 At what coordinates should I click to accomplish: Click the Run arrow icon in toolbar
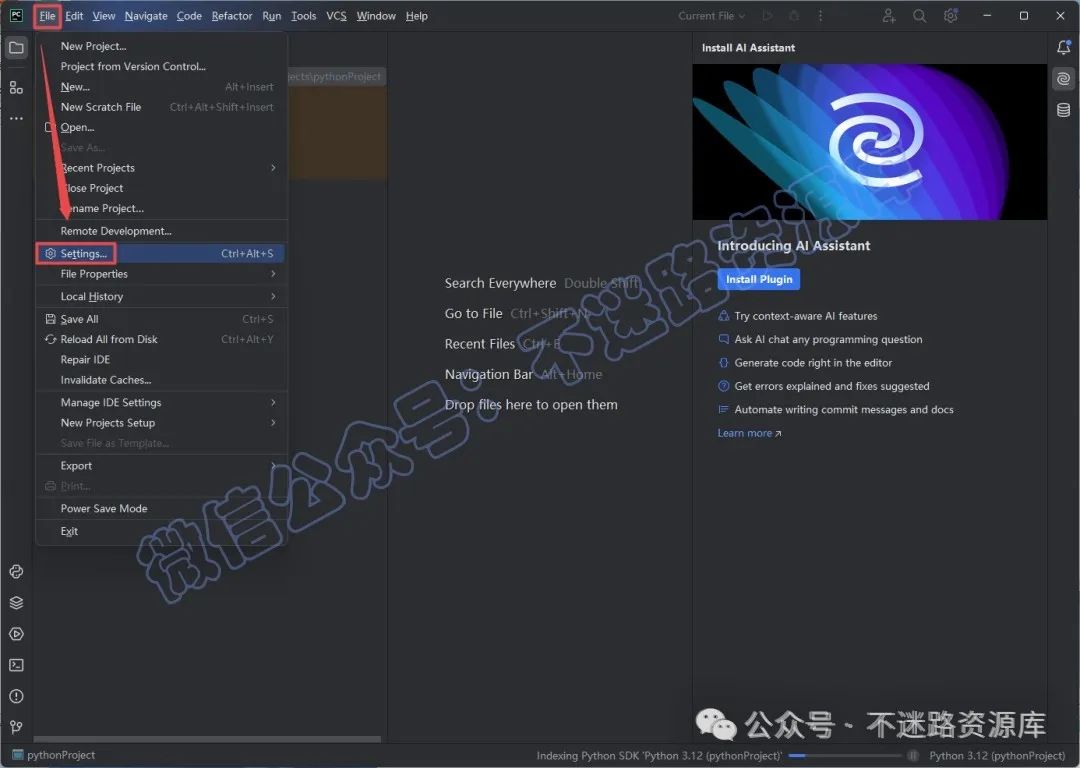768,16
